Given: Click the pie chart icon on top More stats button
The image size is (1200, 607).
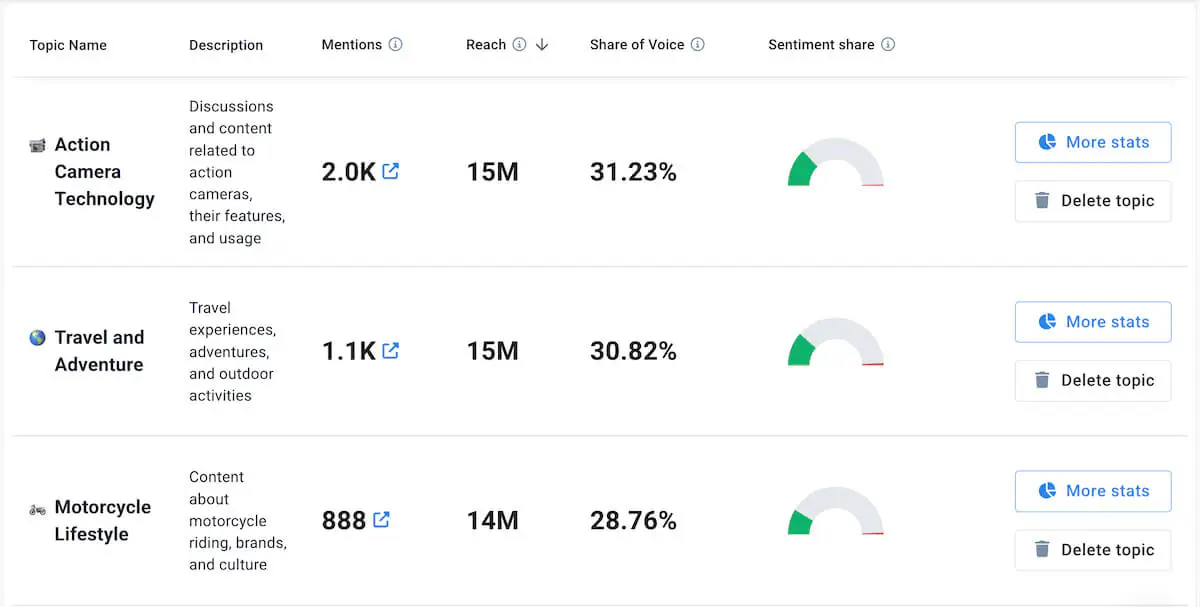Looking at the screenshot, I should click(1047, 142).
